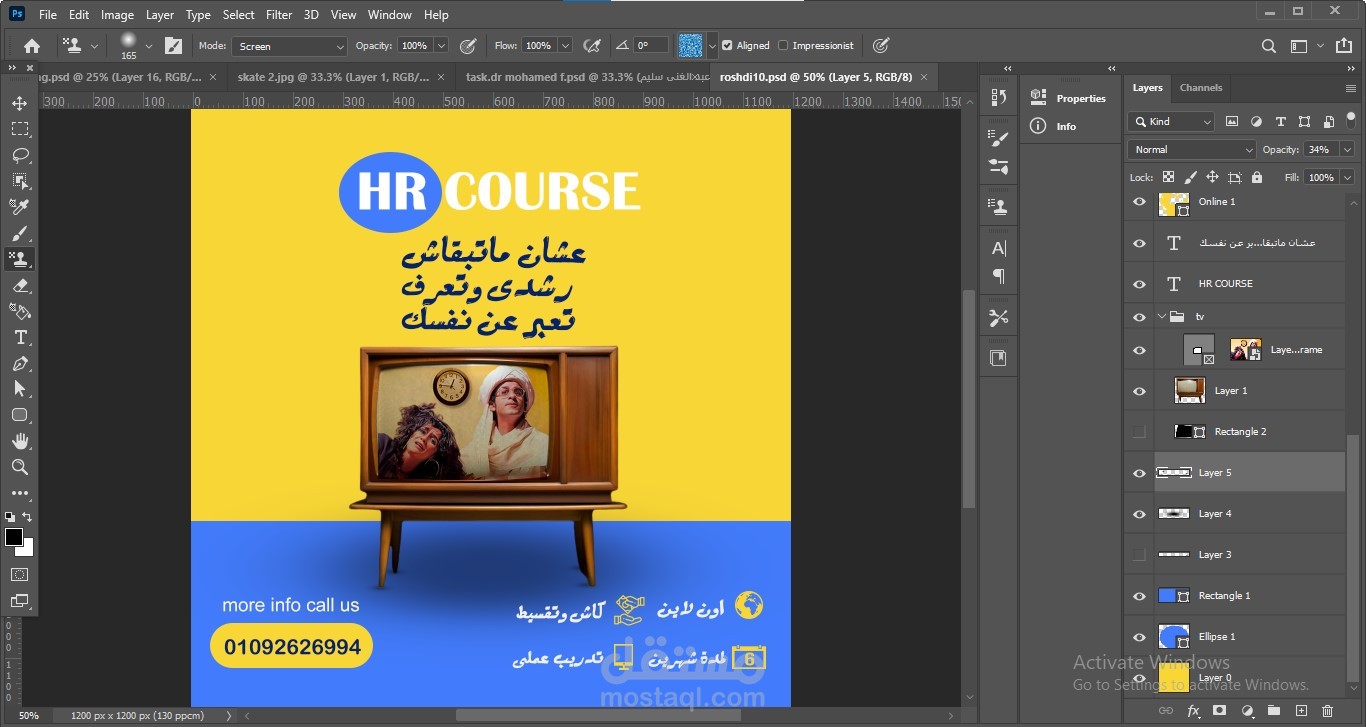The image size is (1366, 727).
Task: Open the Mode dropdown showing Screen
Action: [289, 46]
